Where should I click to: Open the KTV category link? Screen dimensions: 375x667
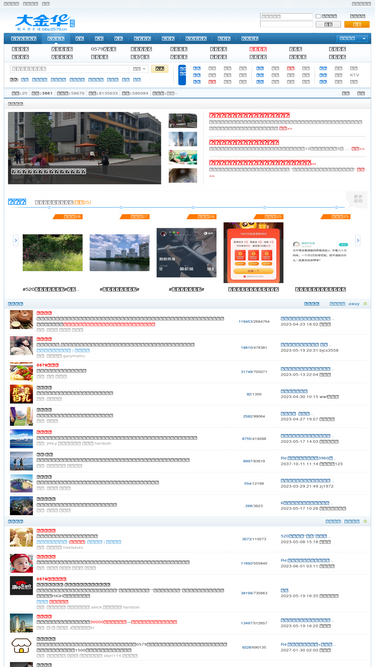(x=354, y=75)
